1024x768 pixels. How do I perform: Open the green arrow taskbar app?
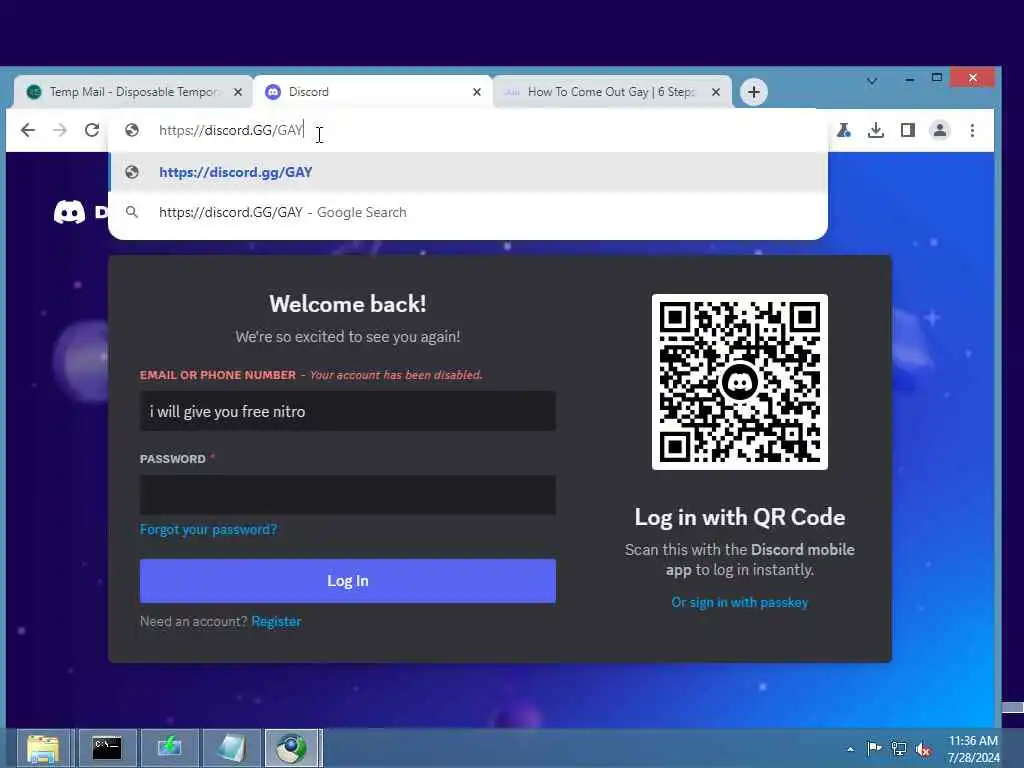[x=169, y=748]
